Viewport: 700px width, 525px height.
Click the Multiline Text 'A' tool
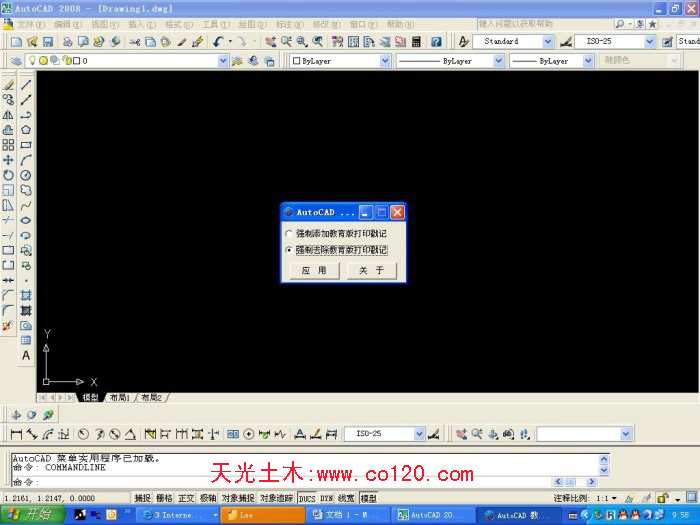[26, 355]
